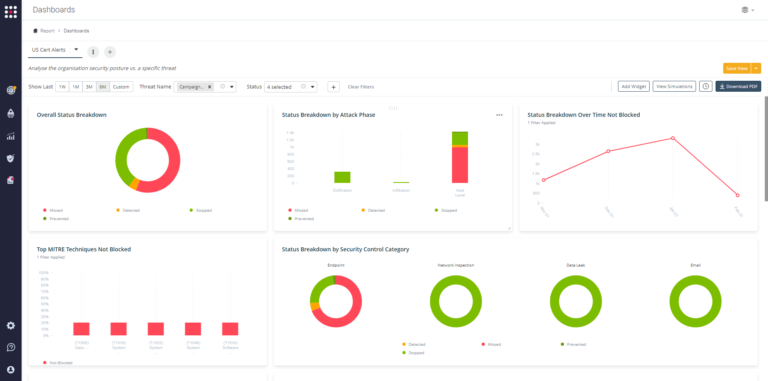Open three-dot menu on Attack Phase widget
Image resolution: width=768 pixels, height=381 pixels.
pyautogui.click(x=499, y=115)
